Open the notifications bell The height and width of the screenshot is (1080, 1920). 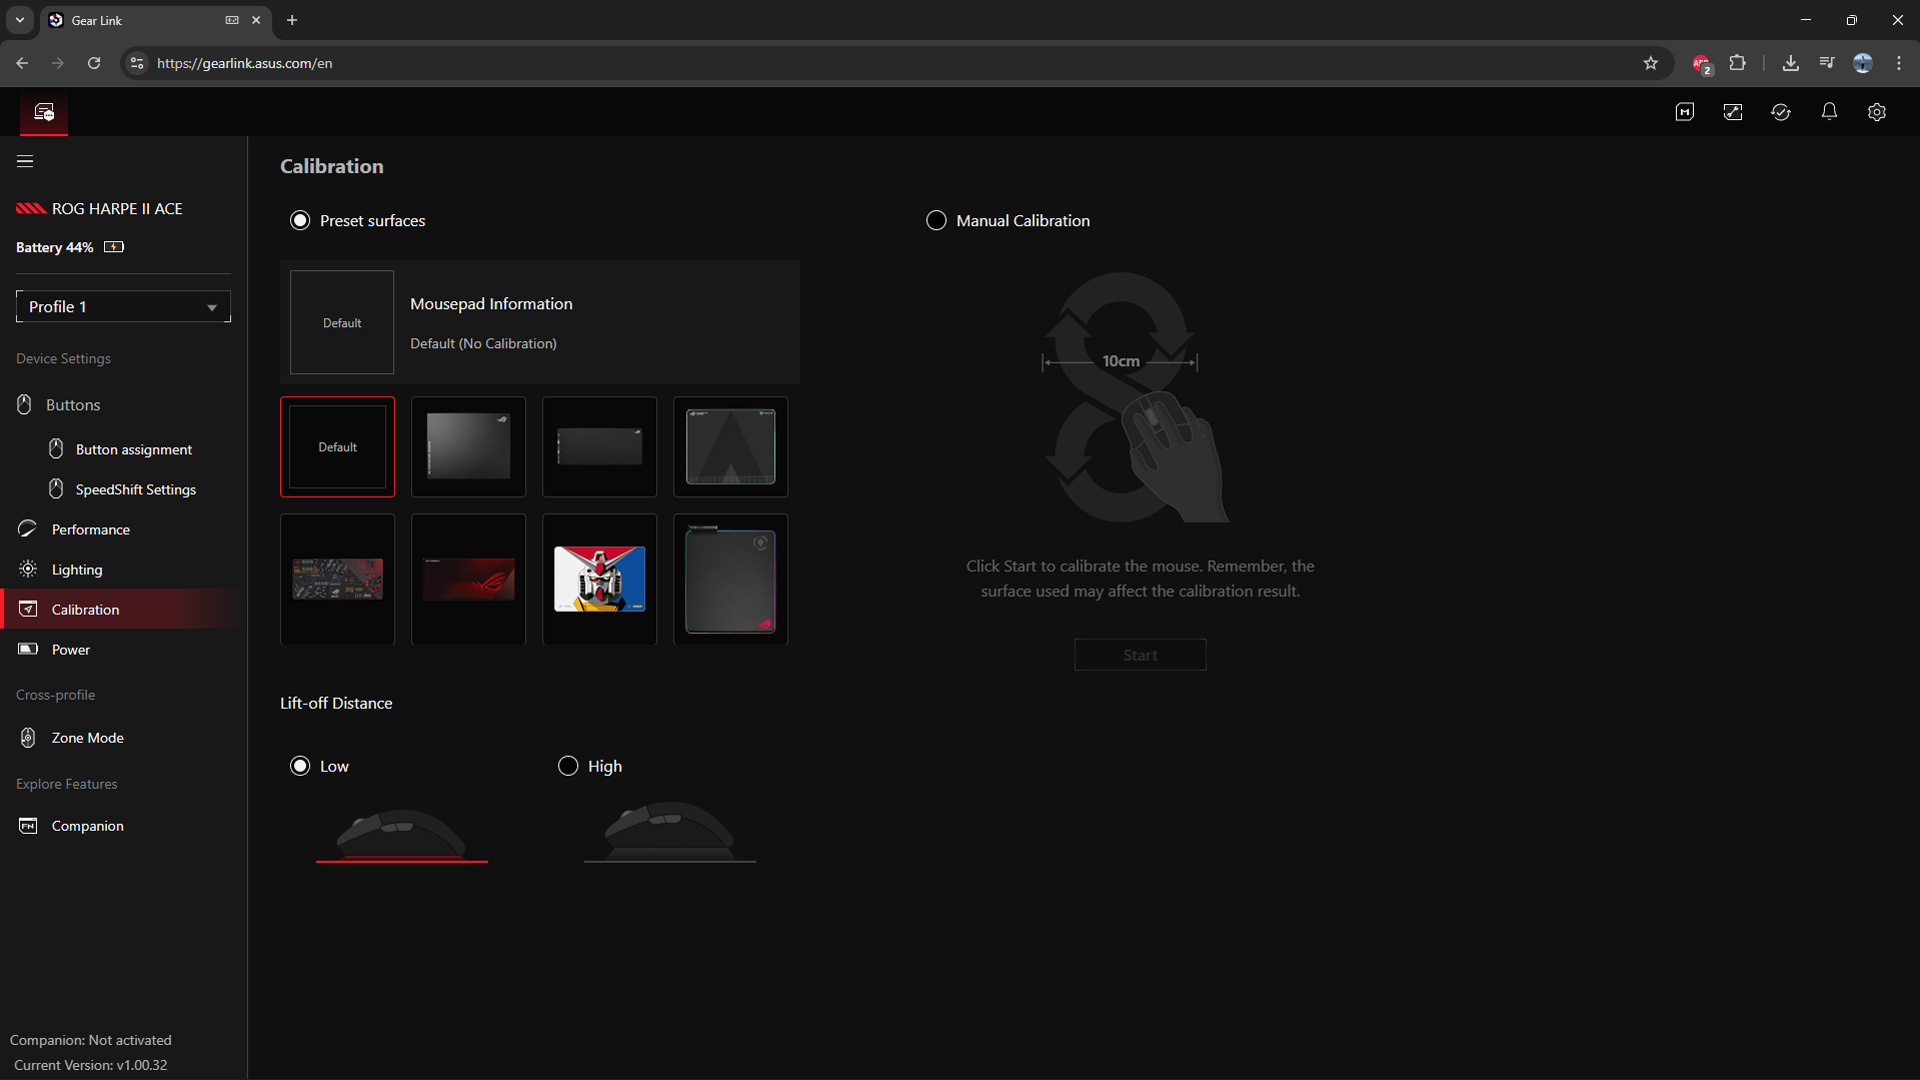1829,112
